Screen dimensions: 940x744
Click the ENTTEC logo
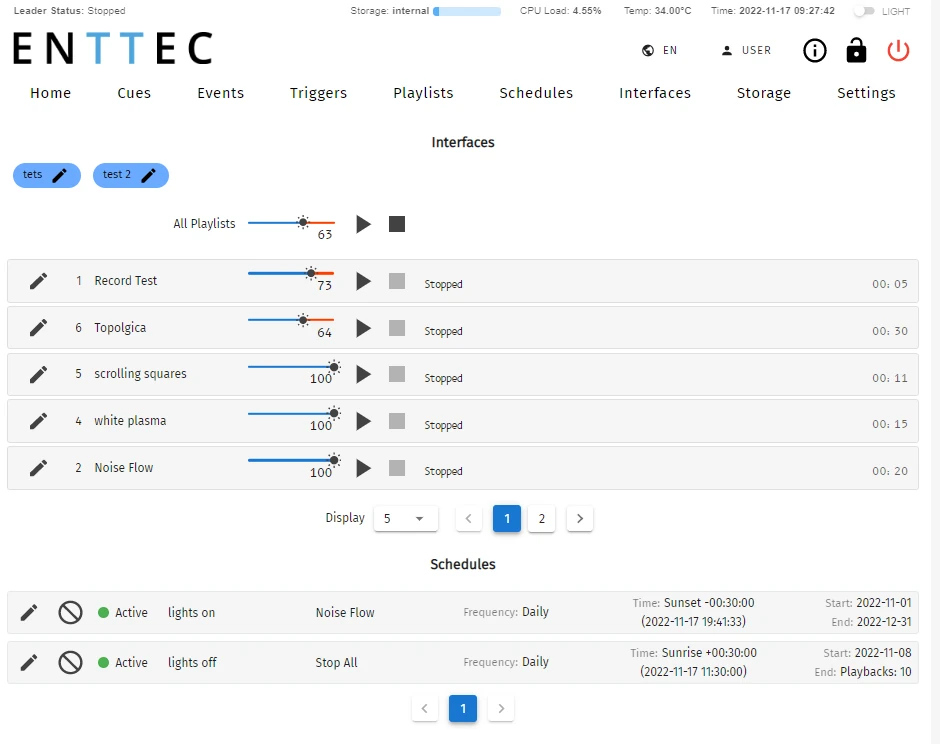click(x=113, y=49)
